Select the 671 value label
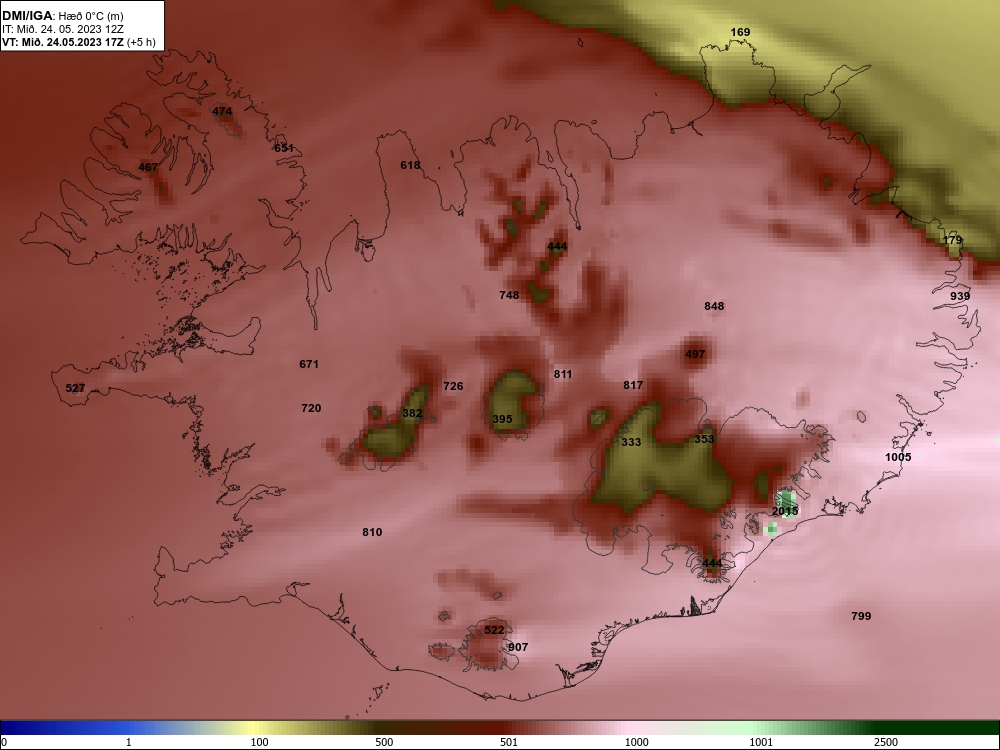 click(x=309, y=364)
